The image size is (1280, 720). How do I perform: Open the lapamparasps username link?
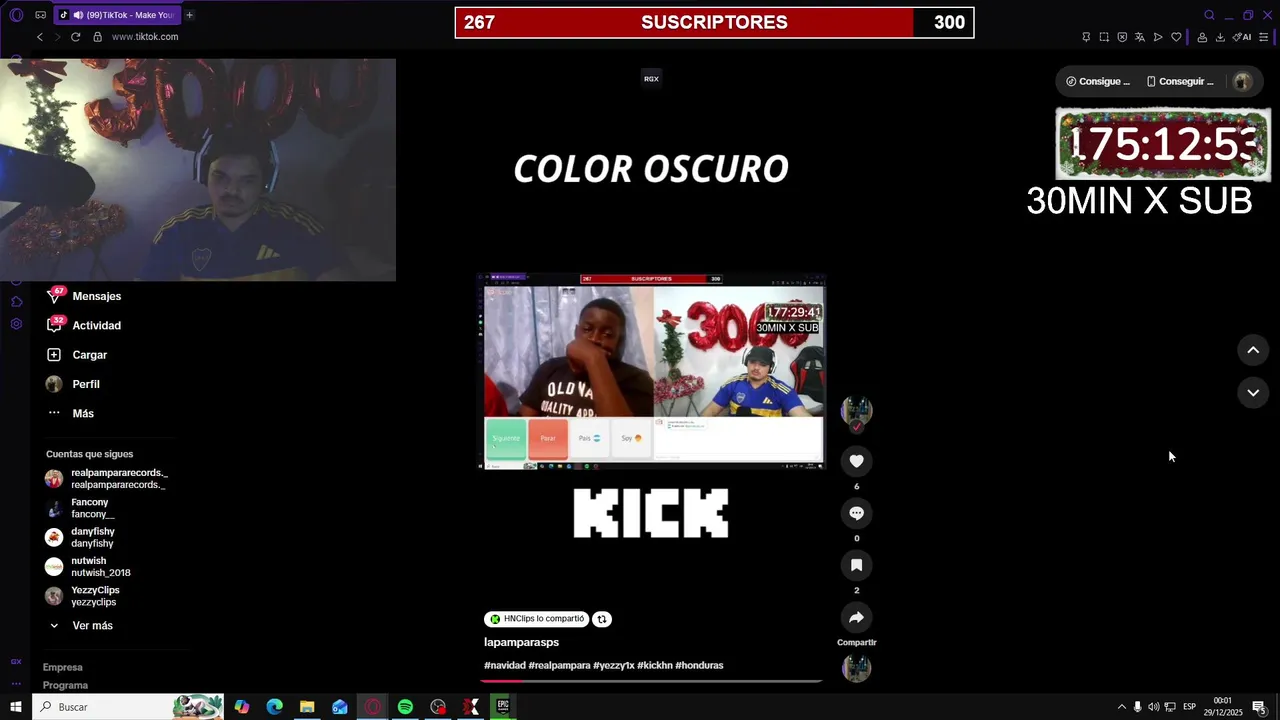pyautogui.click(x=521, y=642)
